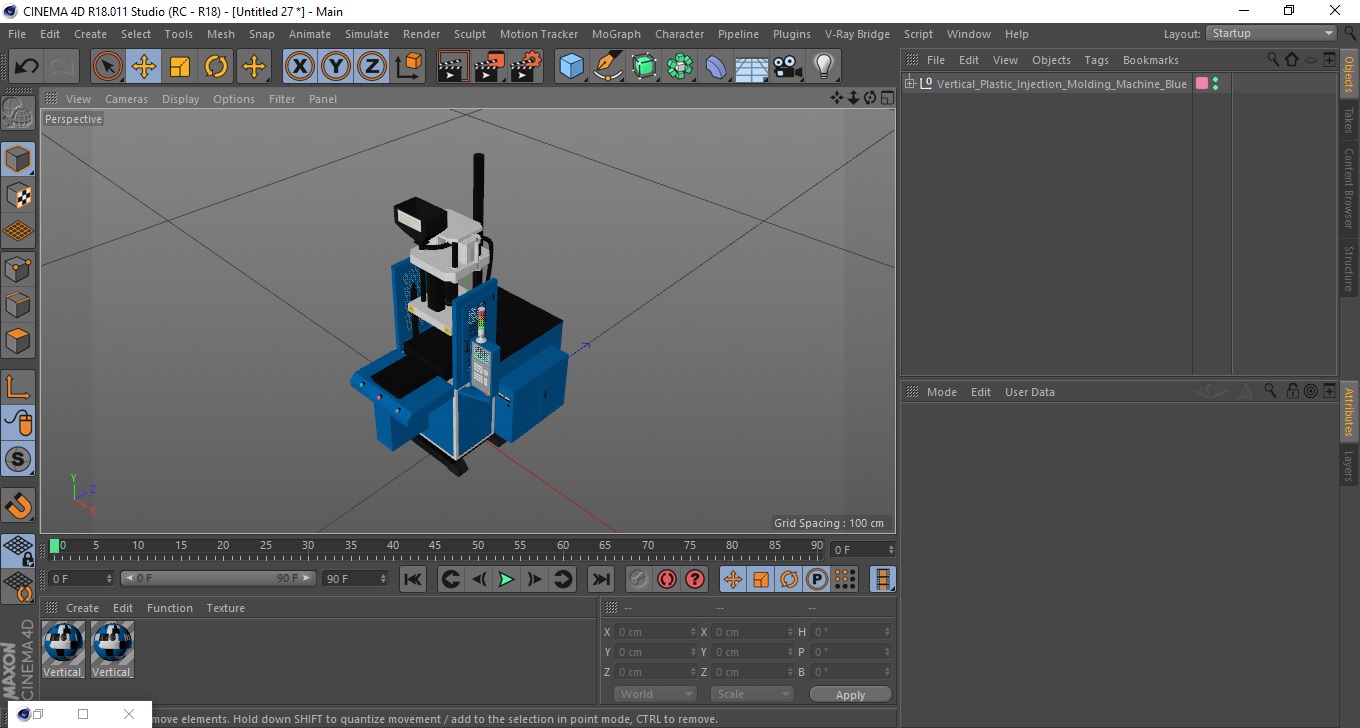
Task: Go to start of animation
Action: [x=413, y=579]
